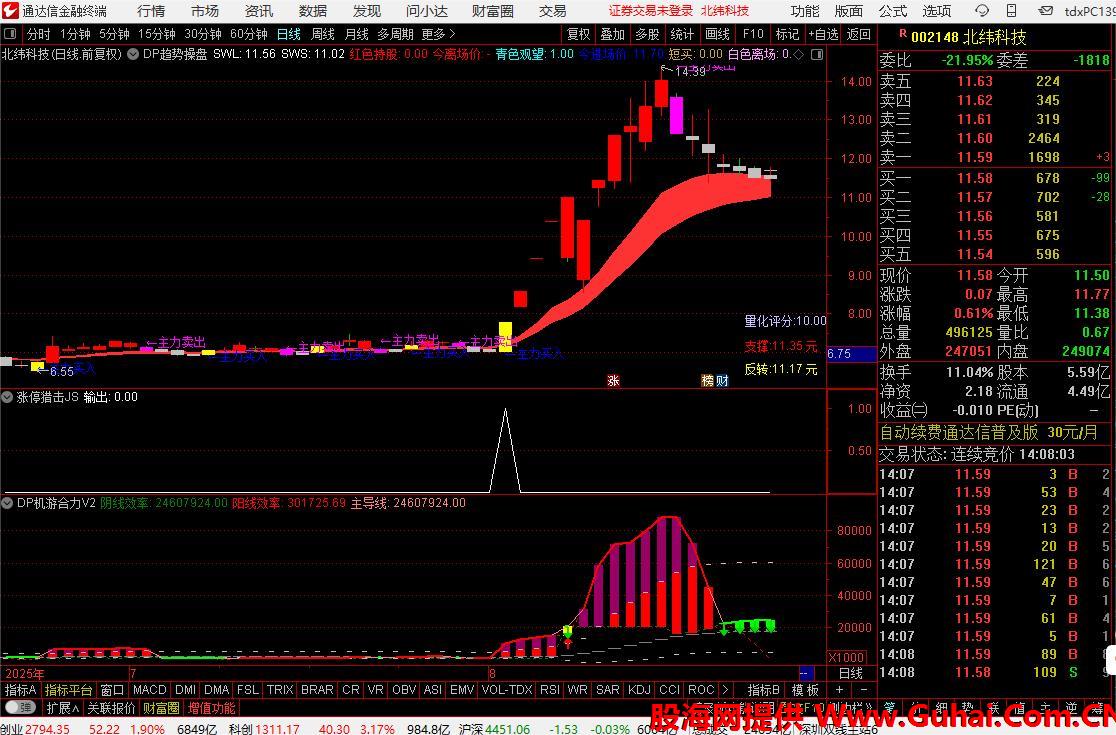Open the 版面 menu
Viewport: 1116px width, 735px height.
848,11
